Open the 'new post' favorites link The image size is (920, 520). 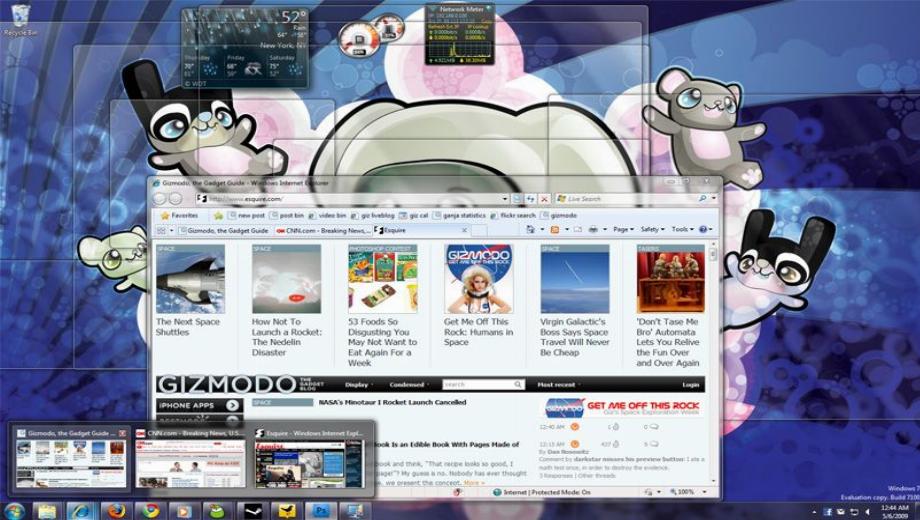245,215
